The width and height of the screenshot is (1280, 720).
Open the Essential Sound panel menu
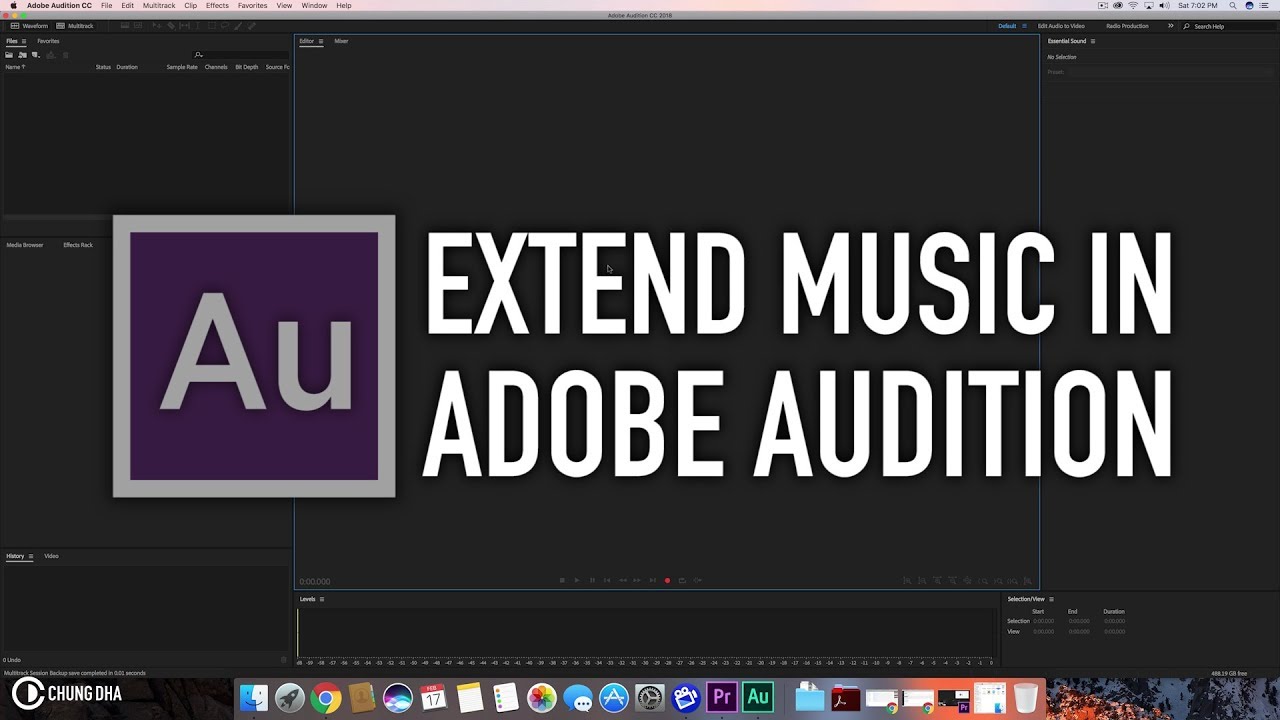click(x=1093, y=41)
